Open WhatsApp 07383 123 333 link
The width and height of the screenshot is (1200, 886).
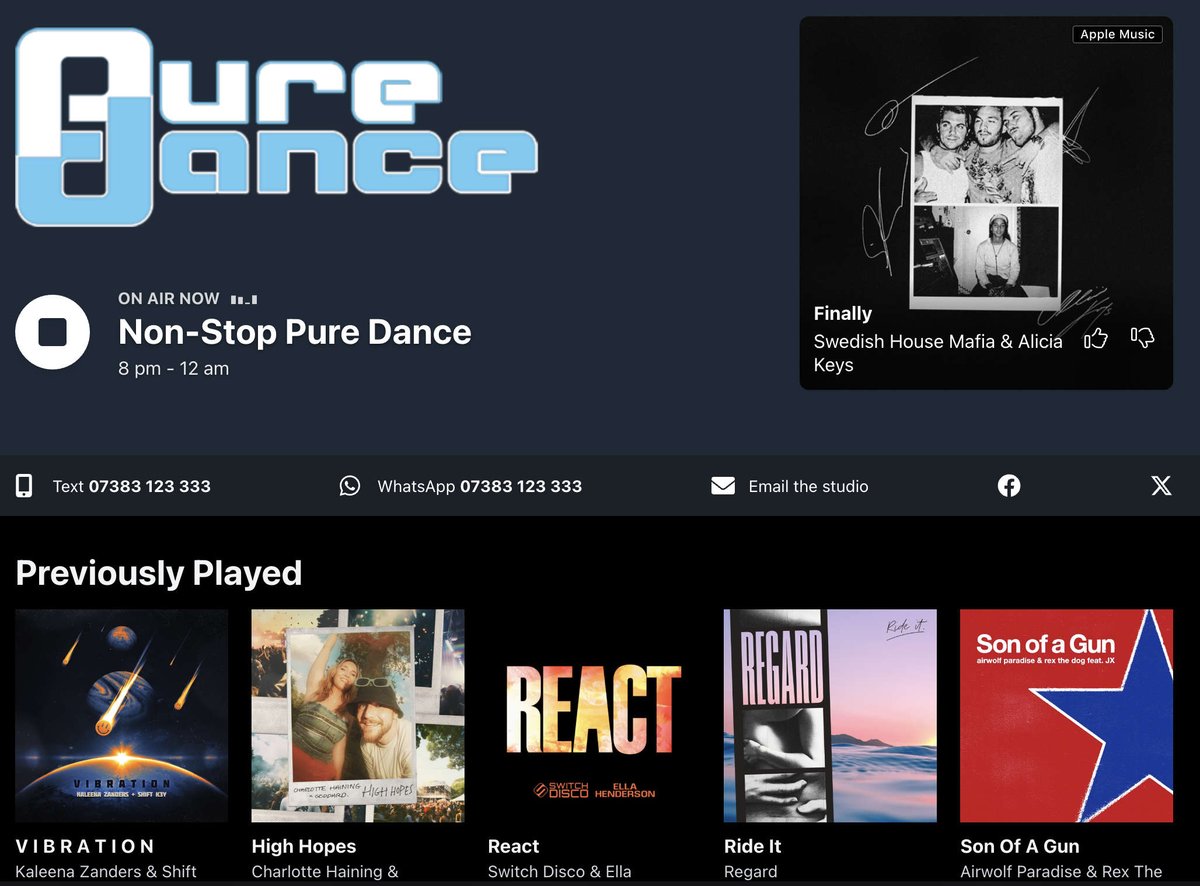click(x=480, y=487)
